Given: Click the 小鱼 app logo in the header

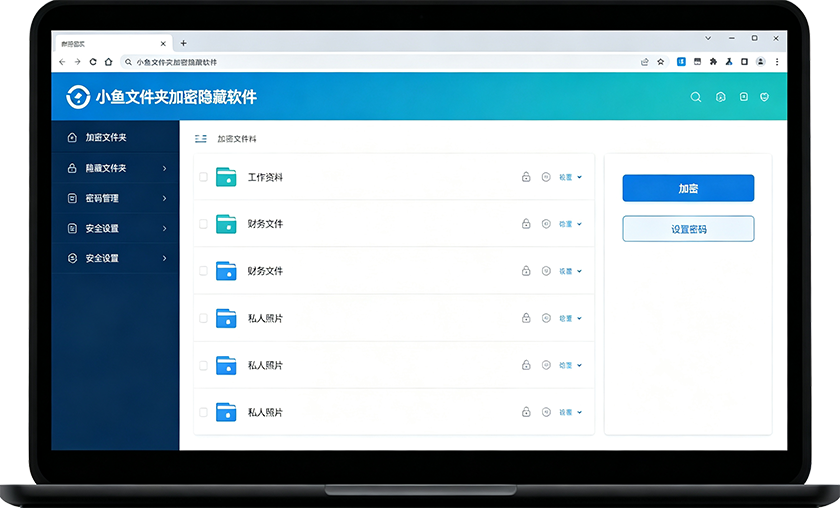Looking at the screenshot, I should point(78,97).
